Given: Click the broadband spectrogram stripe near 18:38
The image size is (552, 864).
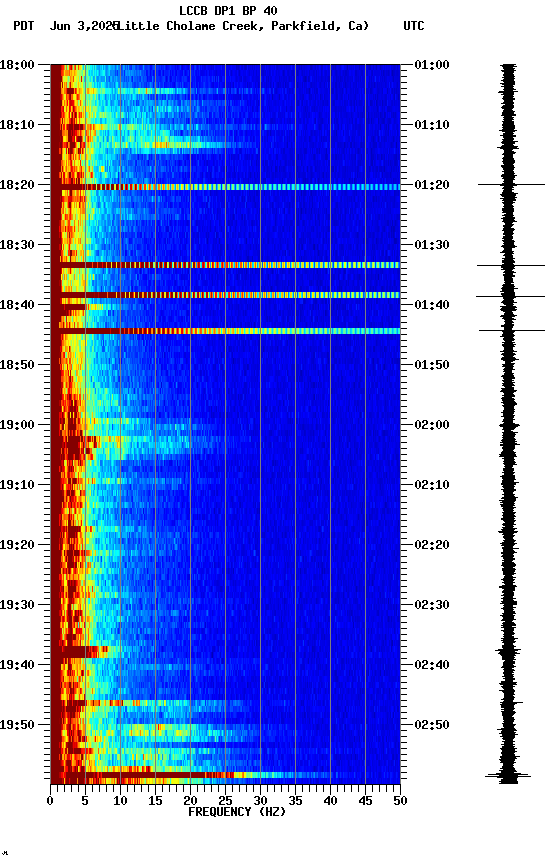Looking at the screenshot, I should 225,295.
